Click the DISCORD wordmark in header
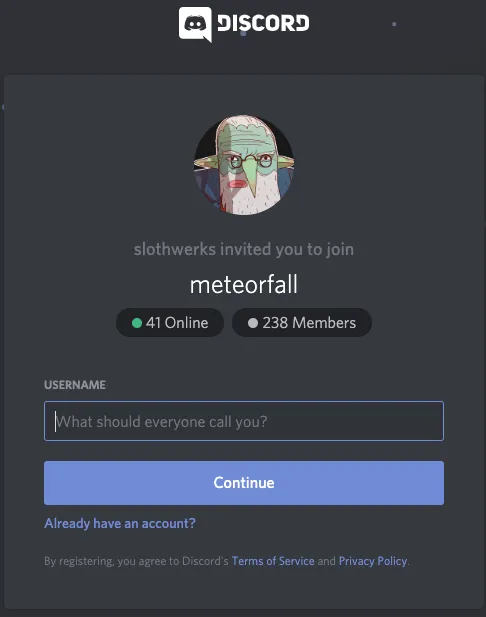The height and width of the screenshot is (617, 486). pos(263,23)
